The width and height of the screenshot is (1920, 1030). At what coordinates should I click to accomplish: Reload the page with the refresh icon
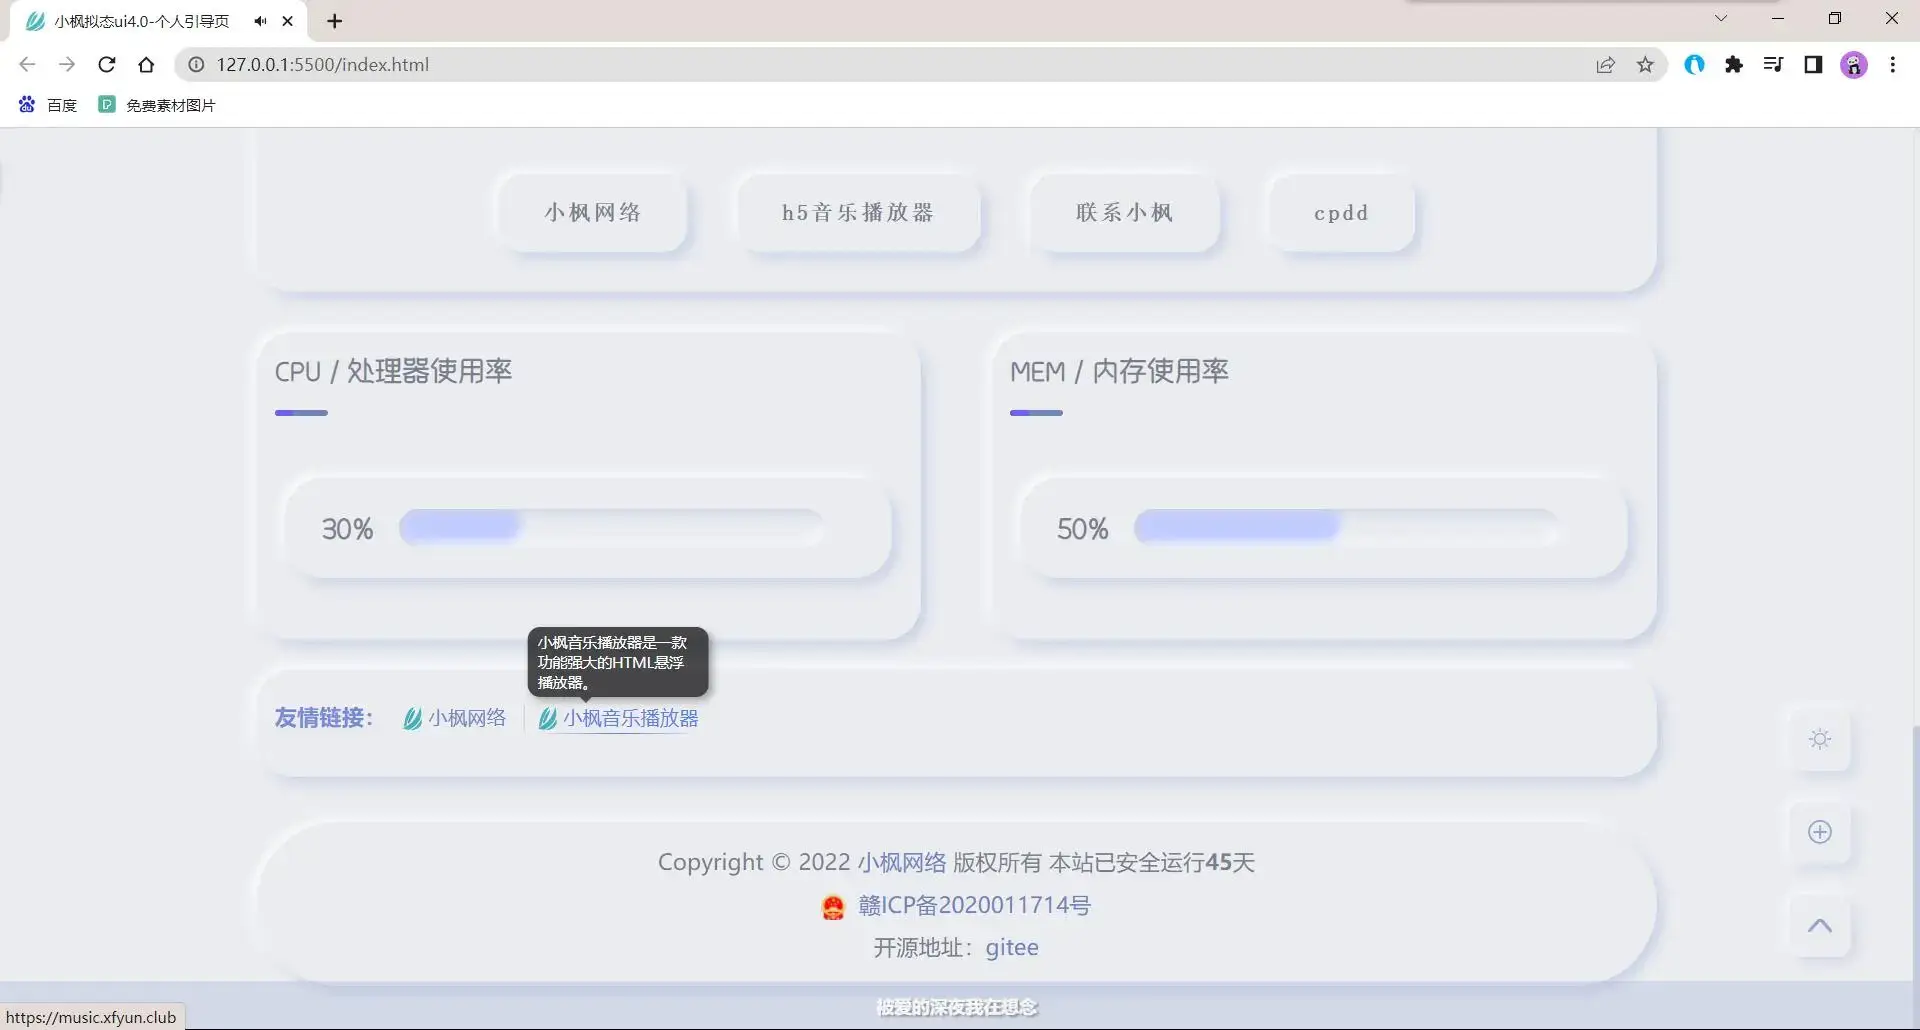tap(107, 64)
